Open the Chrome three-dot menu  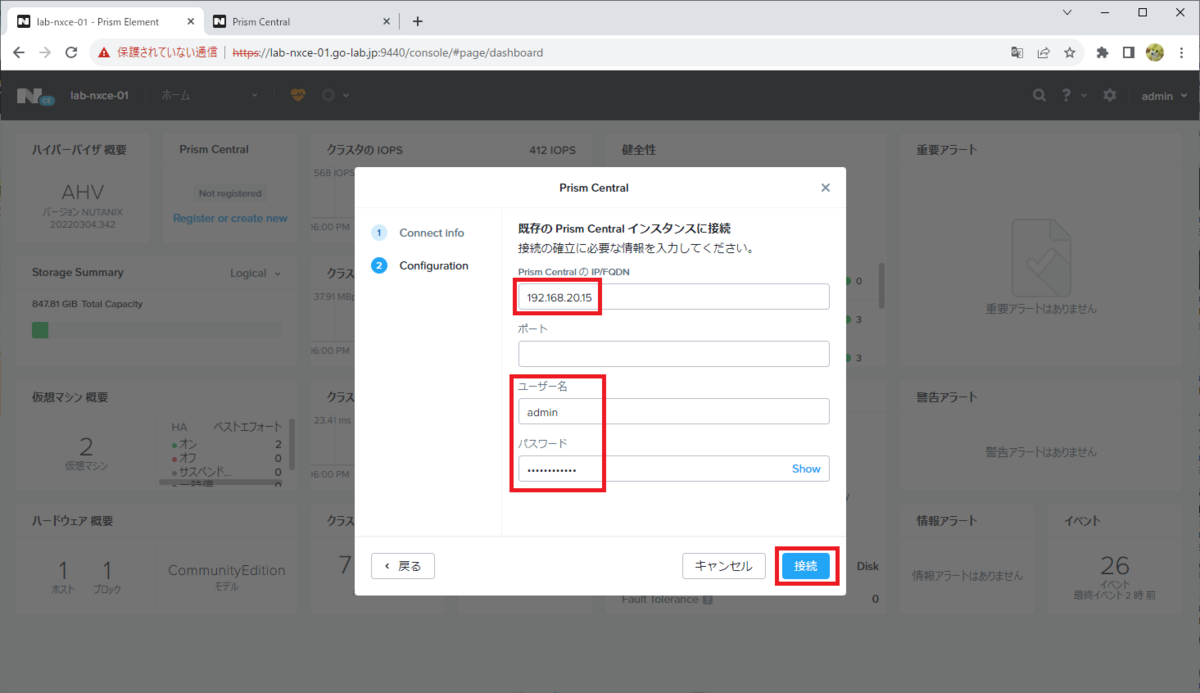click(x=1182, y=52)
